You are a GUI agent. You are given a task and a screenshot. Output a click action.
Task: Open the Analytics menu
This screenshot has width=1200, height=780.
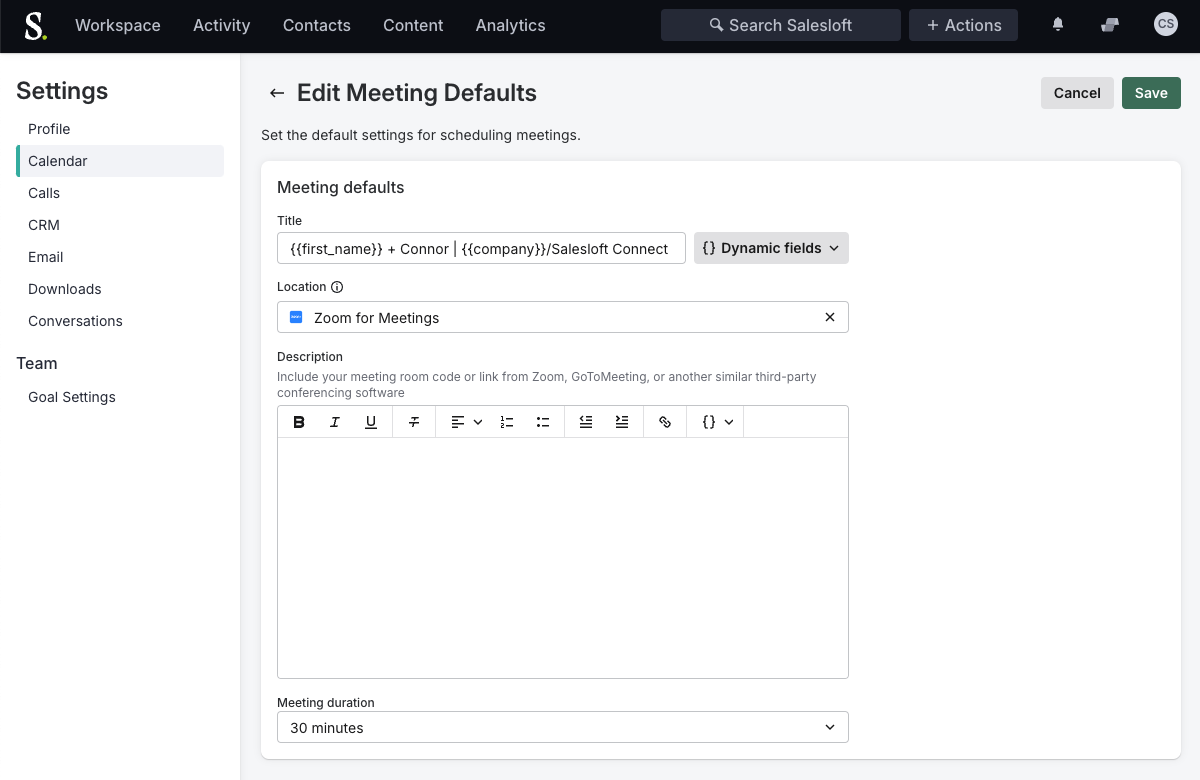click(511, 25)
